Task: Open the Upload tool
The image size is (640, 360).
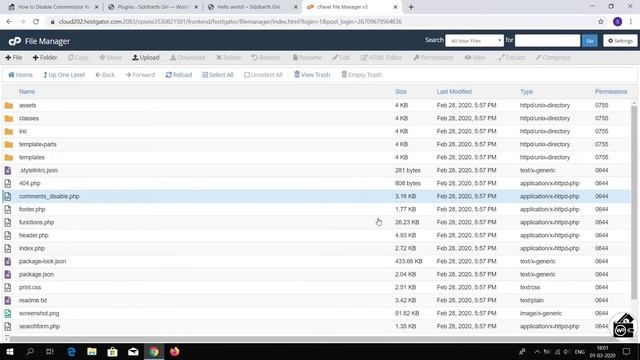Action: [146, 58]
